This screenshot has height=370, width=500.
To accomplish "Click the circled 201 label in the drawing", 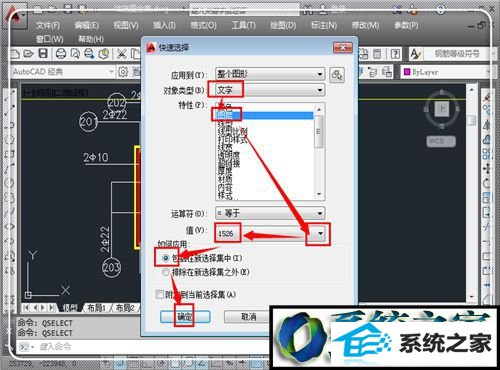I will click(88, 122).
